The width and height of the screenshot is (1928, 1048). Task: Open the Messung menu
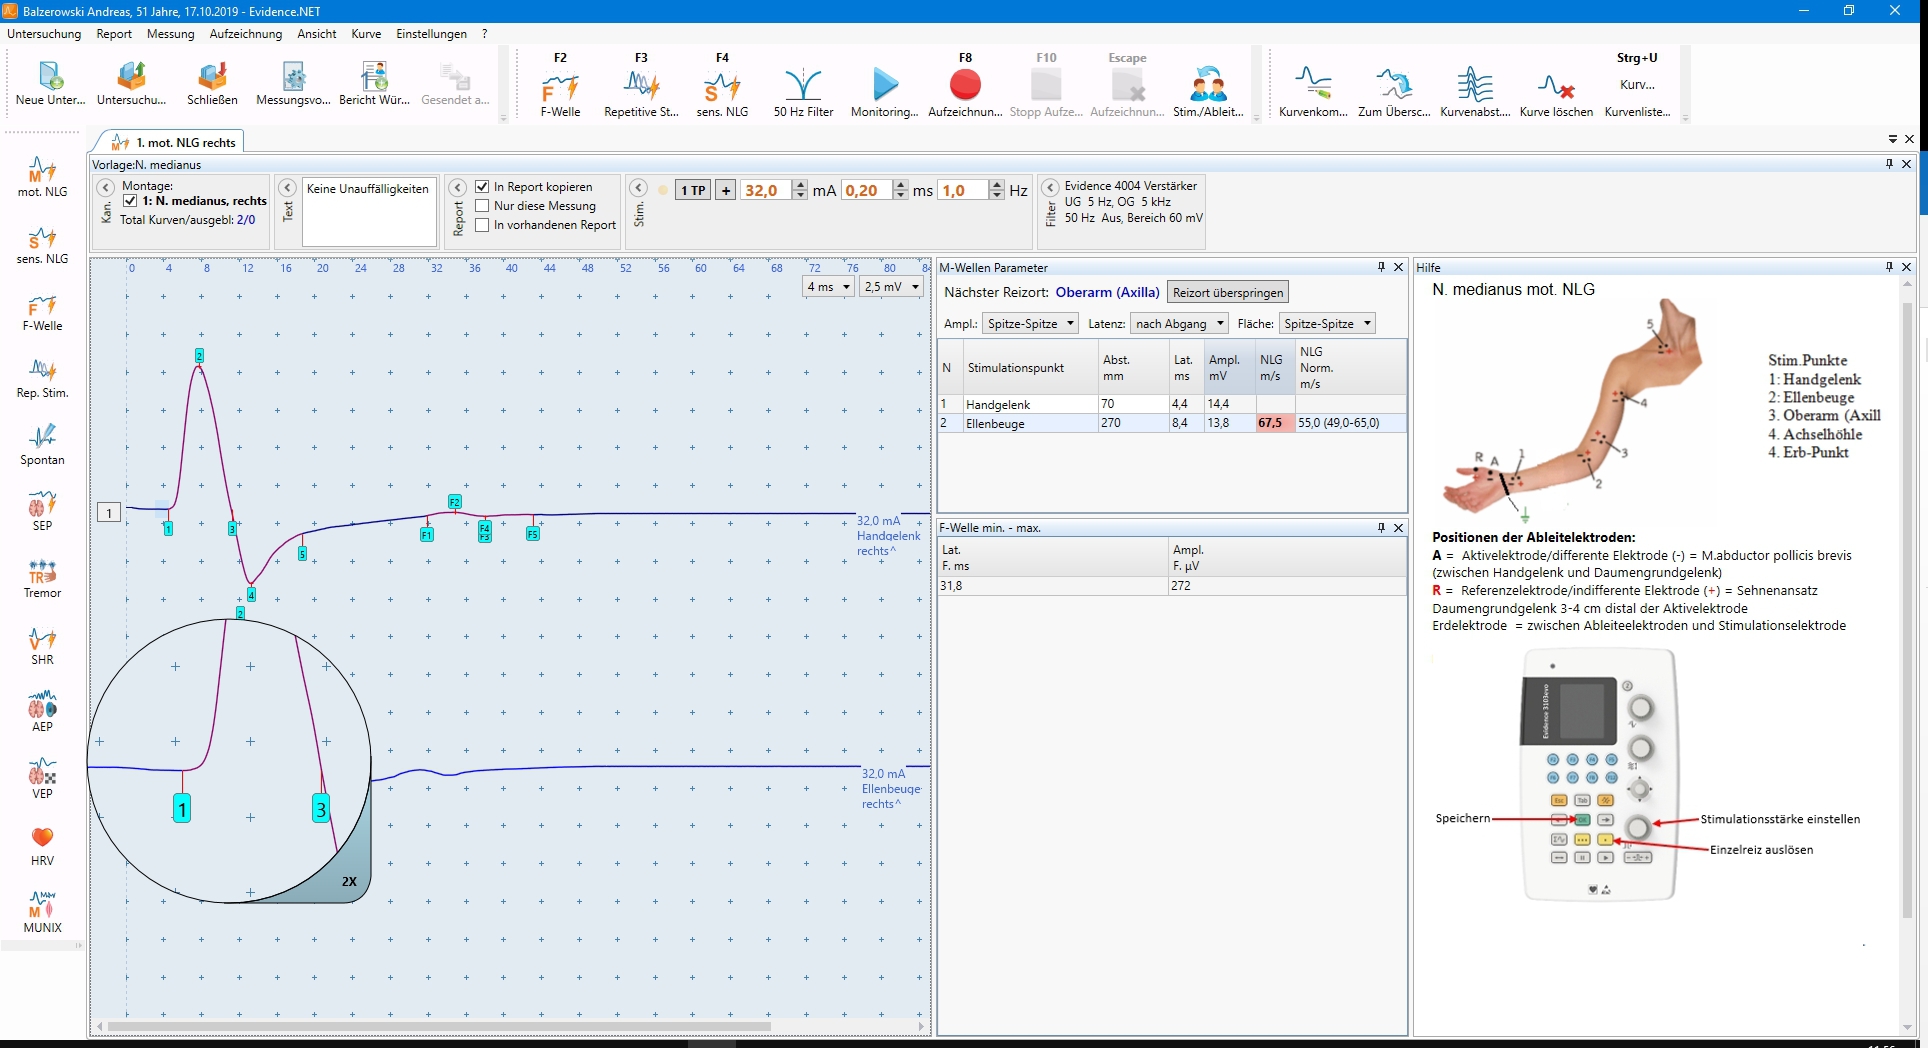(170, 34)
